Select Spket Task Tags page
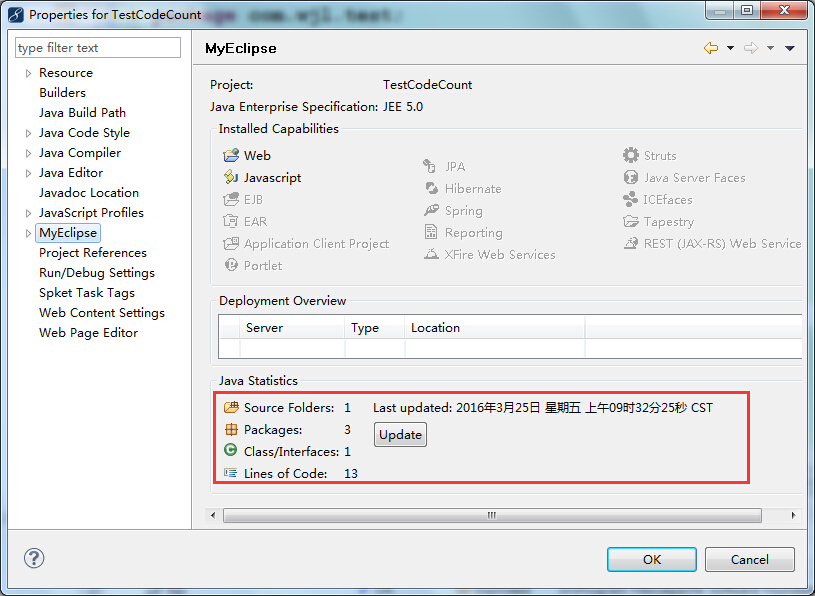Screen dimensions: 815x596 click(x=87, y=293)
